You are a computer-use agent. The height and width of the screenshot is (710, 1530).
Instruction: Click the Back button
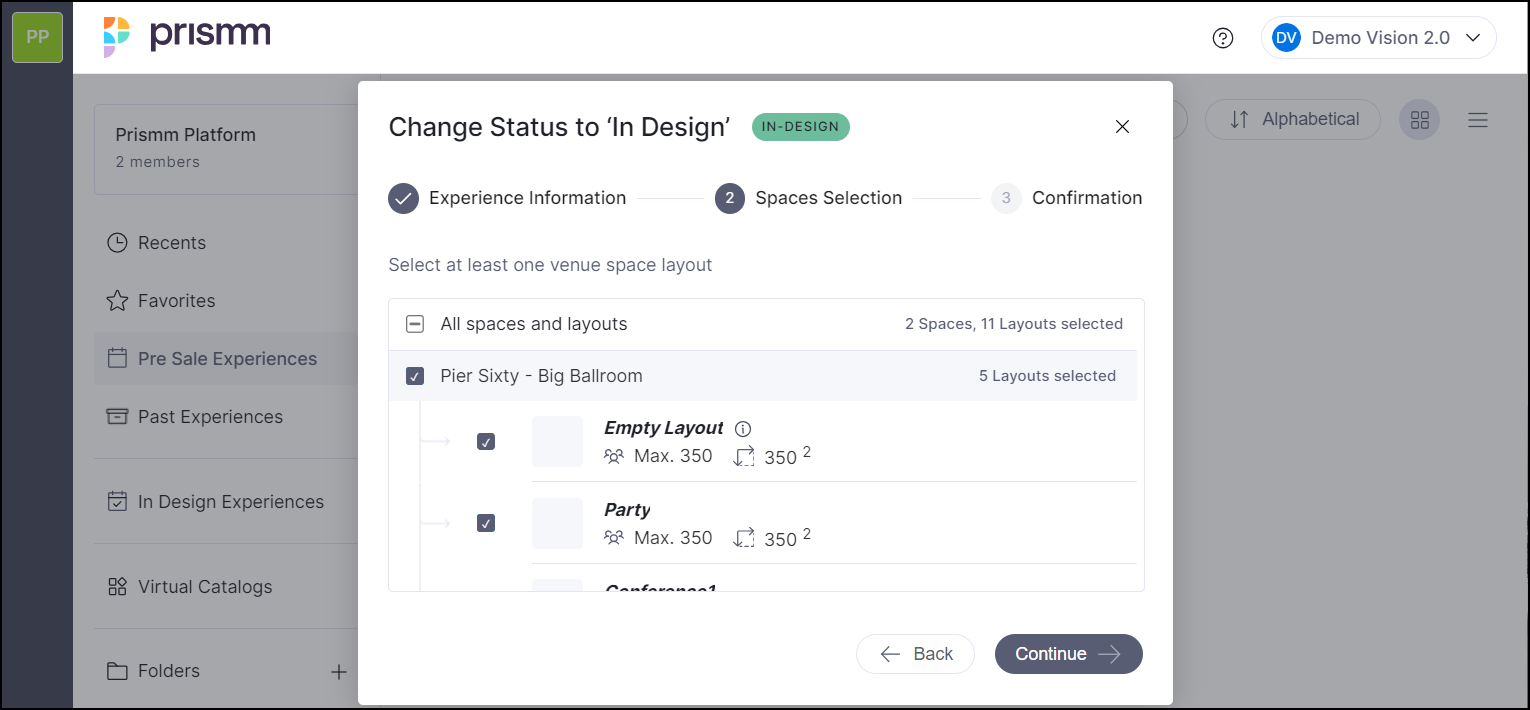(x=915, y=654)
